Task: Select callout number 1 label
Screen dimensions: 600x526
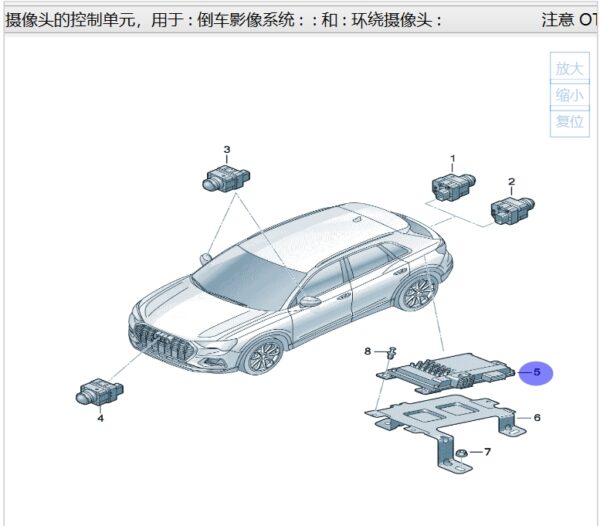Action: click(x=452, y=159)
